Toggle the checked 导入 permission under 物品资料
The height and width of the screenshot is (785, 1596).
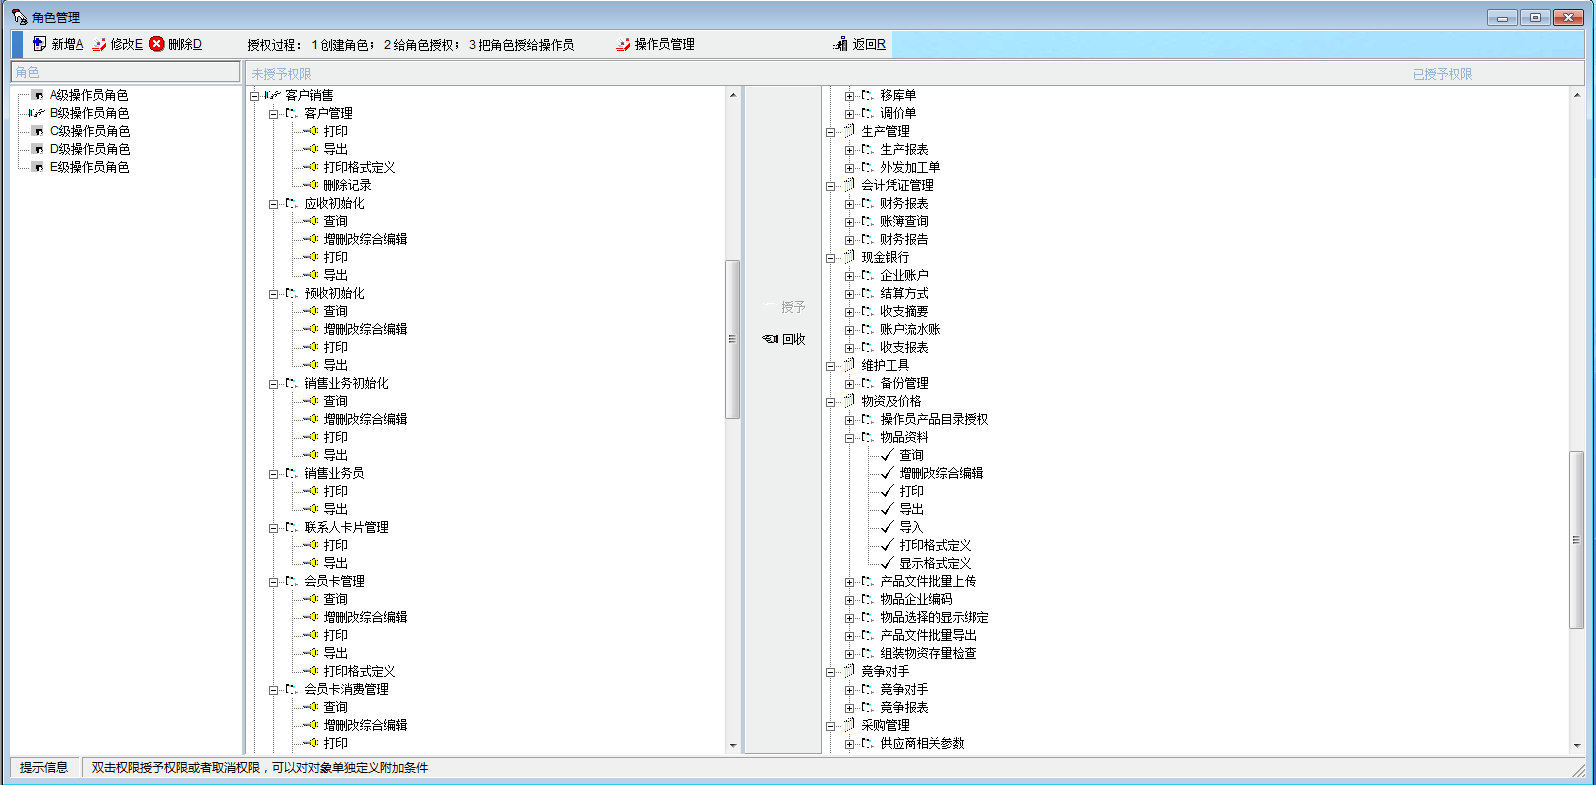(x=887, y=527)
